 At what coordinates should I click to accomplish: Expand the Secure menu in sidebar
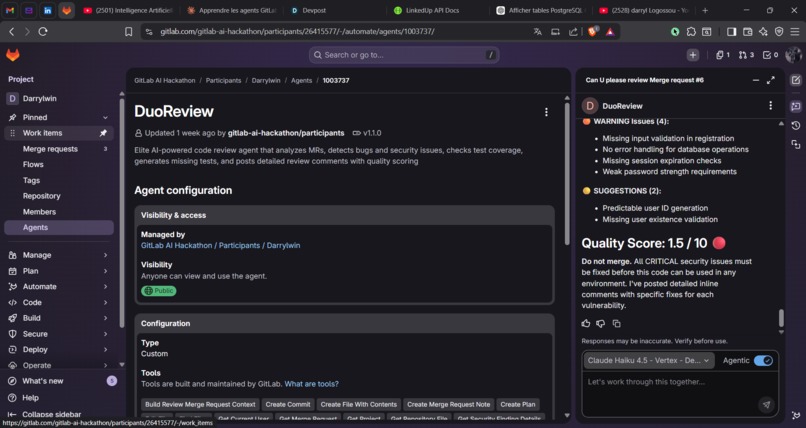tap(59, 333)
